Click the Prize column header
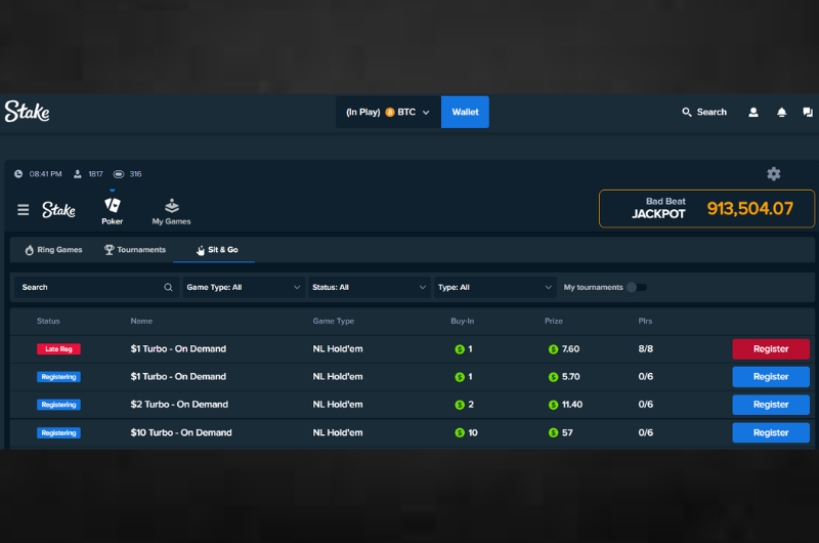 click(x=554, y=321)
